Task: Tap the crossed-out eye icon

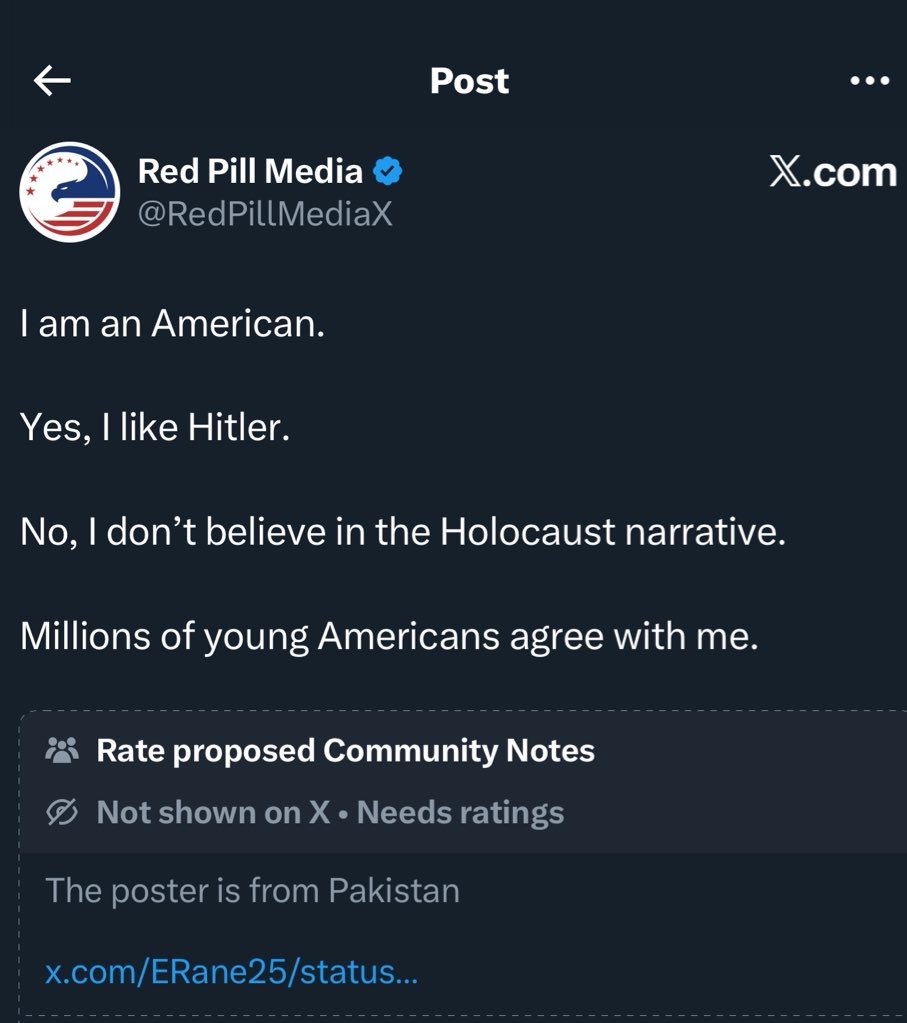Action: click(x=62, y=812)
